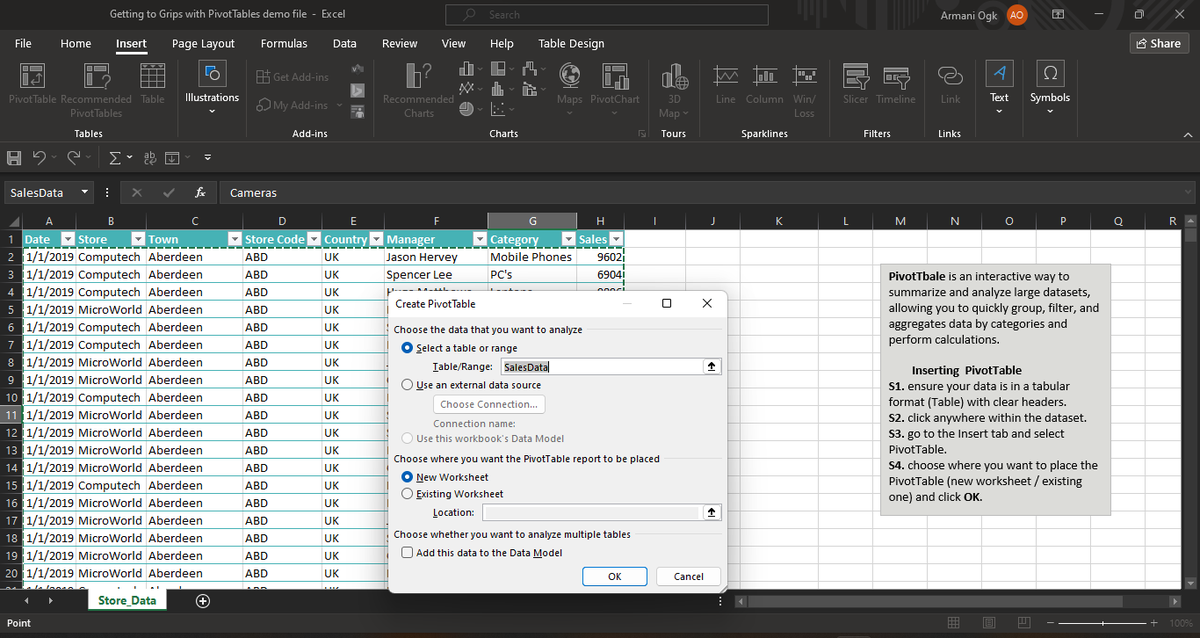Click Recommended Charts icon
The image size is (1200, 638).
pos(418,90)
